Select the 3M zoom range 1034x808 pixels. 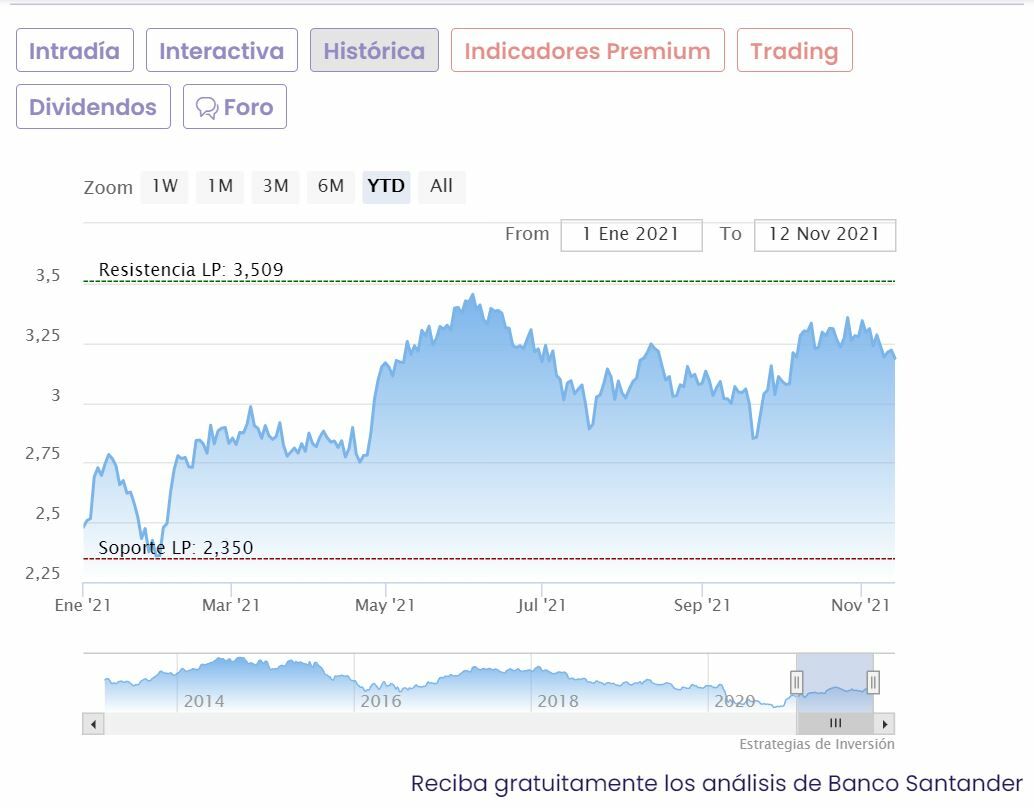(275, 186)
